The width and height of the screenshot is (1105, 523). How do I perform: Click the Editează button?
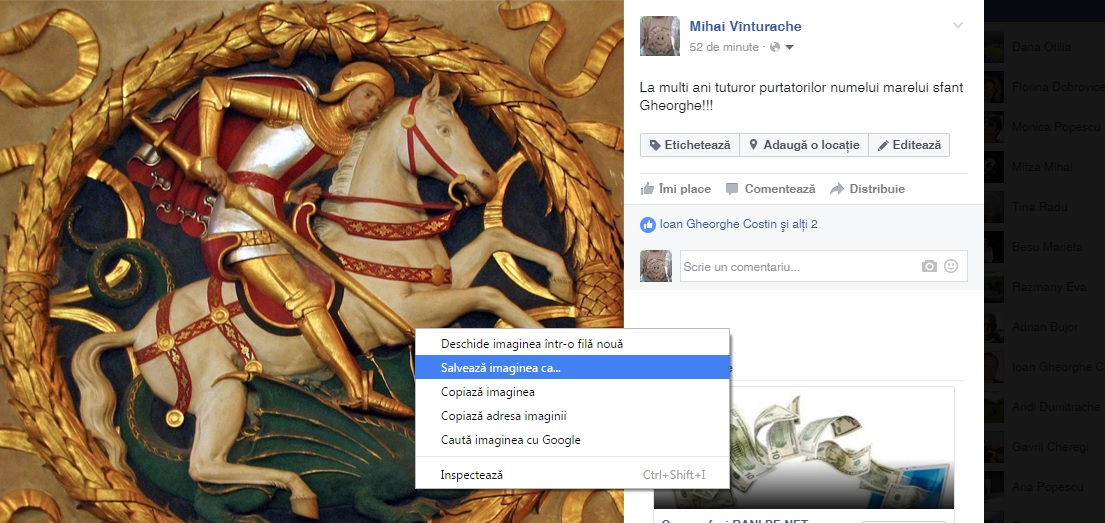pos(909,145)
